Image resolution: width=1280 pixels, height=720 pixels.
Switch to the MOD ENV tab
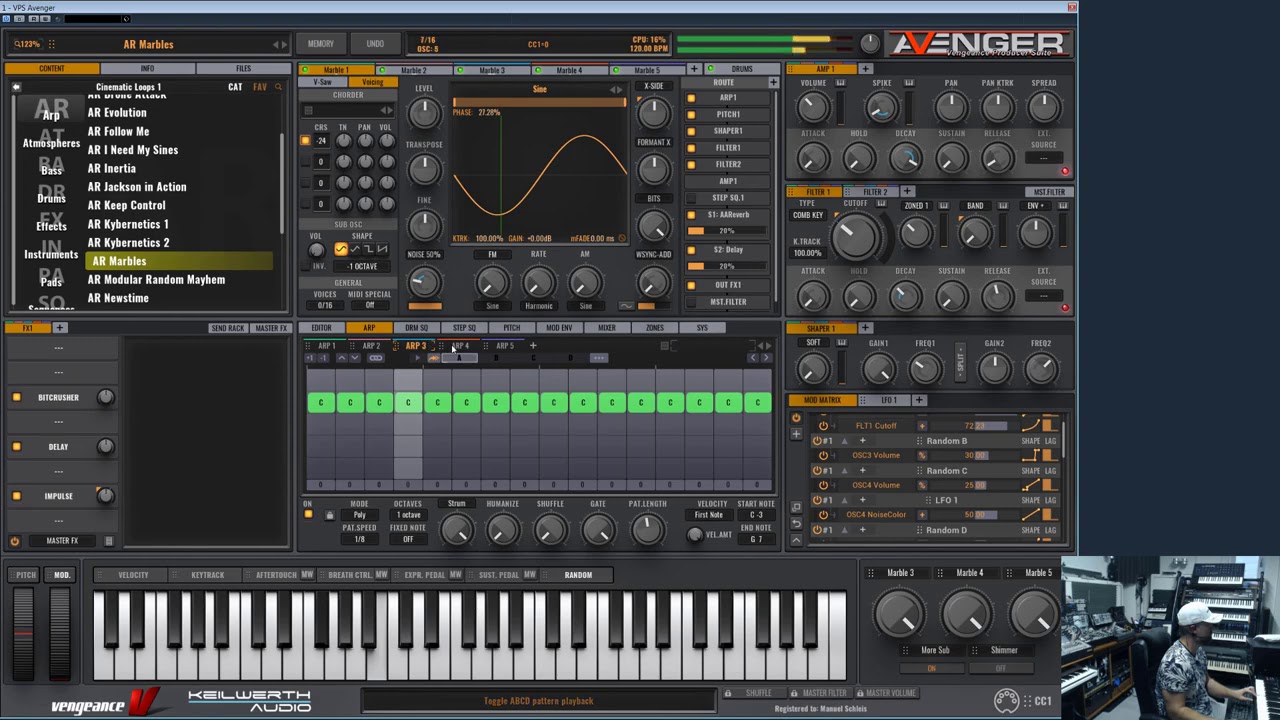pos(559,328)
